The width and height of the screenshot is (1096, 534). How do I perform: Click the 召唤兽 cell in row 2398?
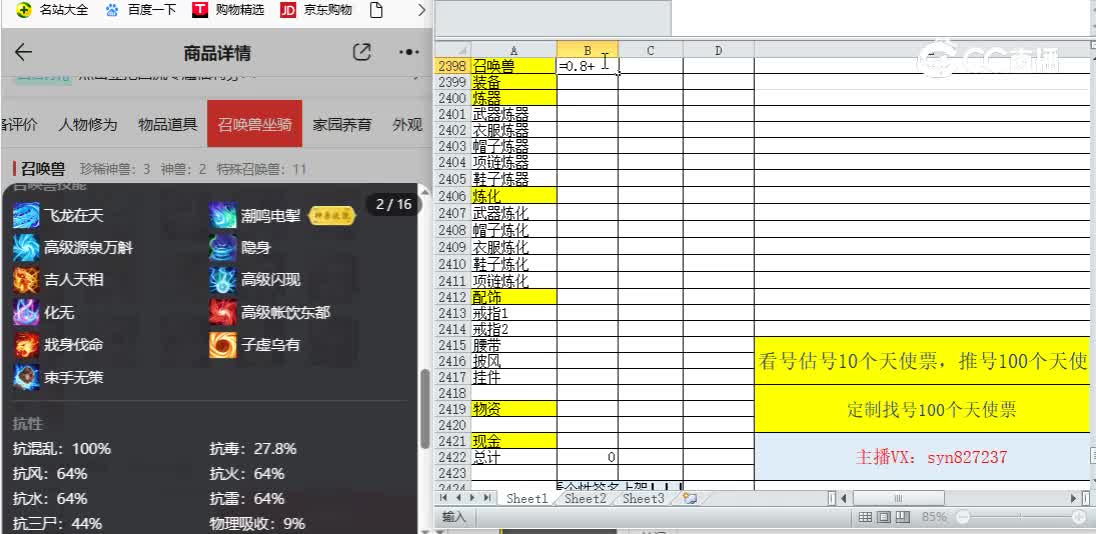tap(514, 66)
